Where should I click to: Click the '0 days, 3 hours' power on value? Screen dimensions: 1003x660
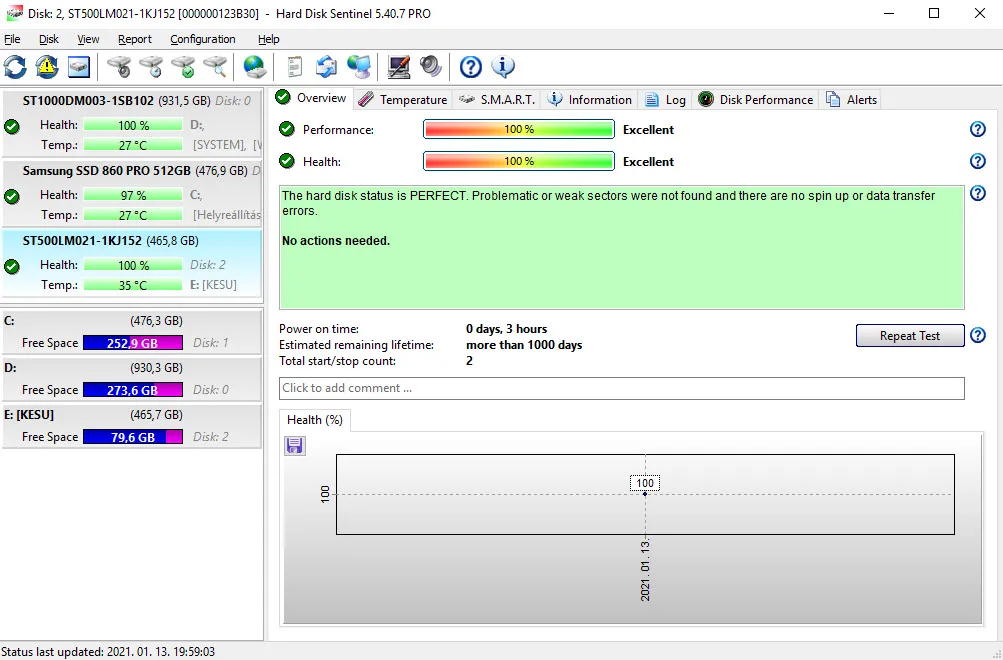(507, 329)
